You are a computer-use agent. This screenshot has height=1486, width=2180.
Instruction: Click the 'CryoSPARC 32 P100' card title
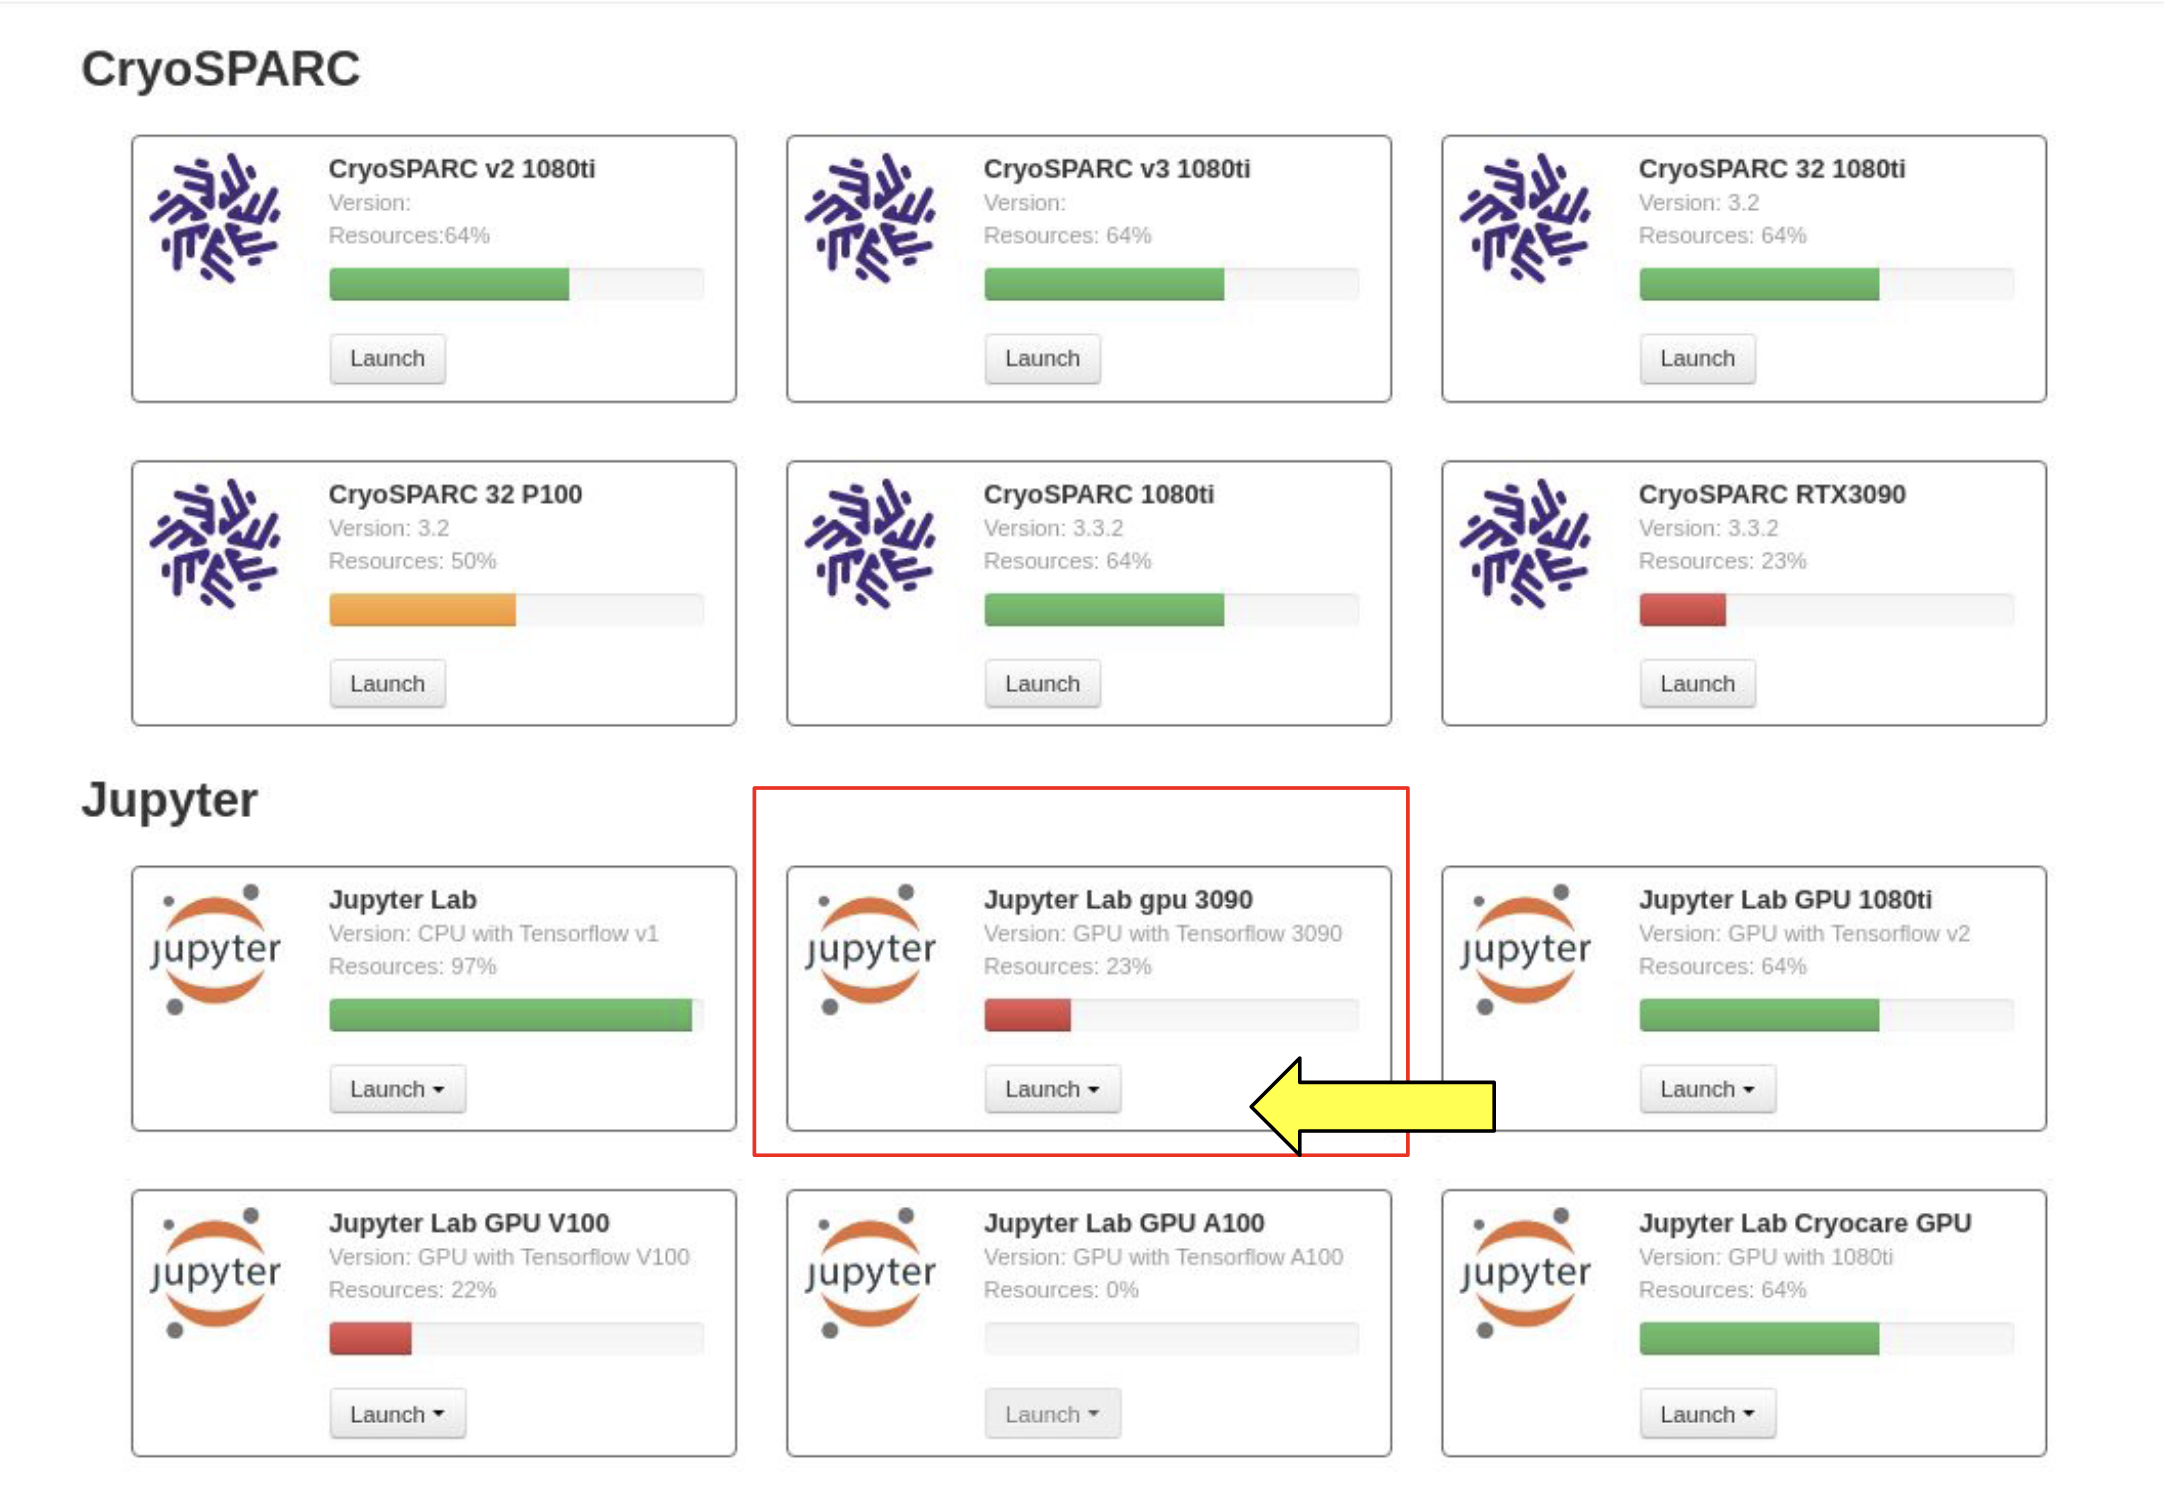pos(456,494)
